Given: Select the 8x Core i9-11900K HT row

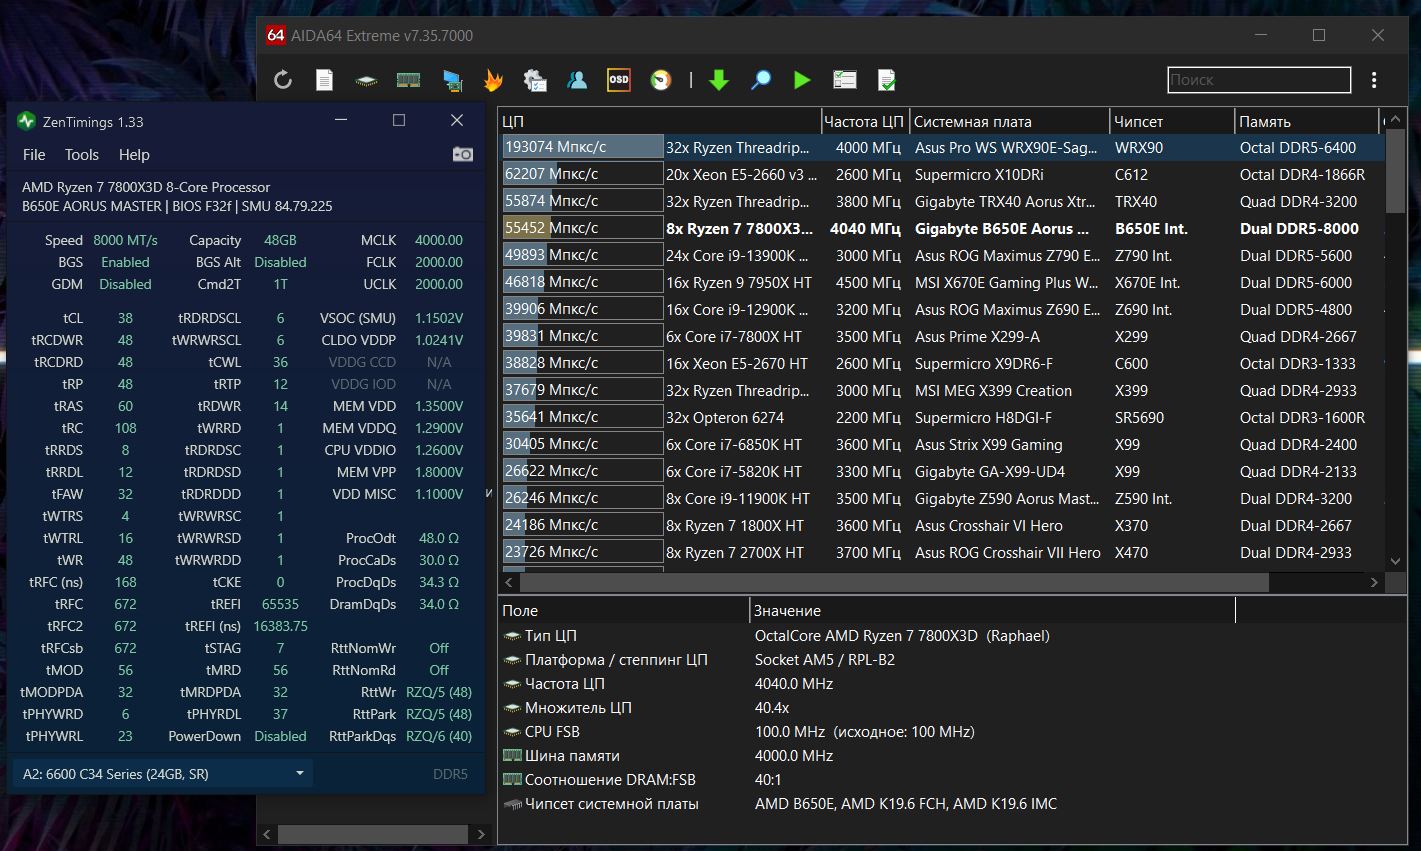Looking at the screenshot, I should [x=943, y=498].
